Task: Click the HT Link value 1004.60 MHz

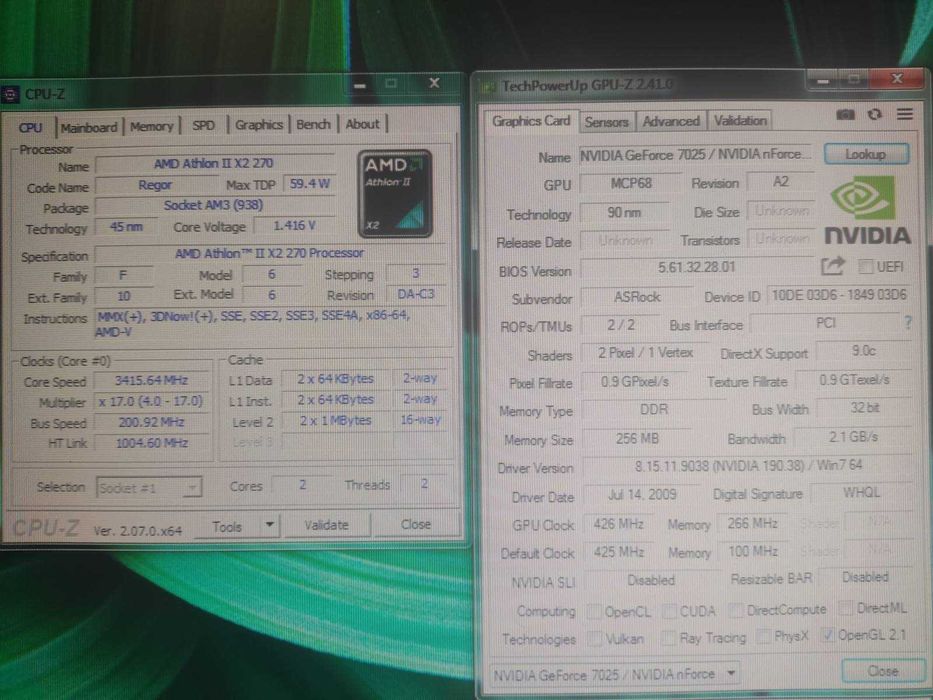Action: click(151, 443)
